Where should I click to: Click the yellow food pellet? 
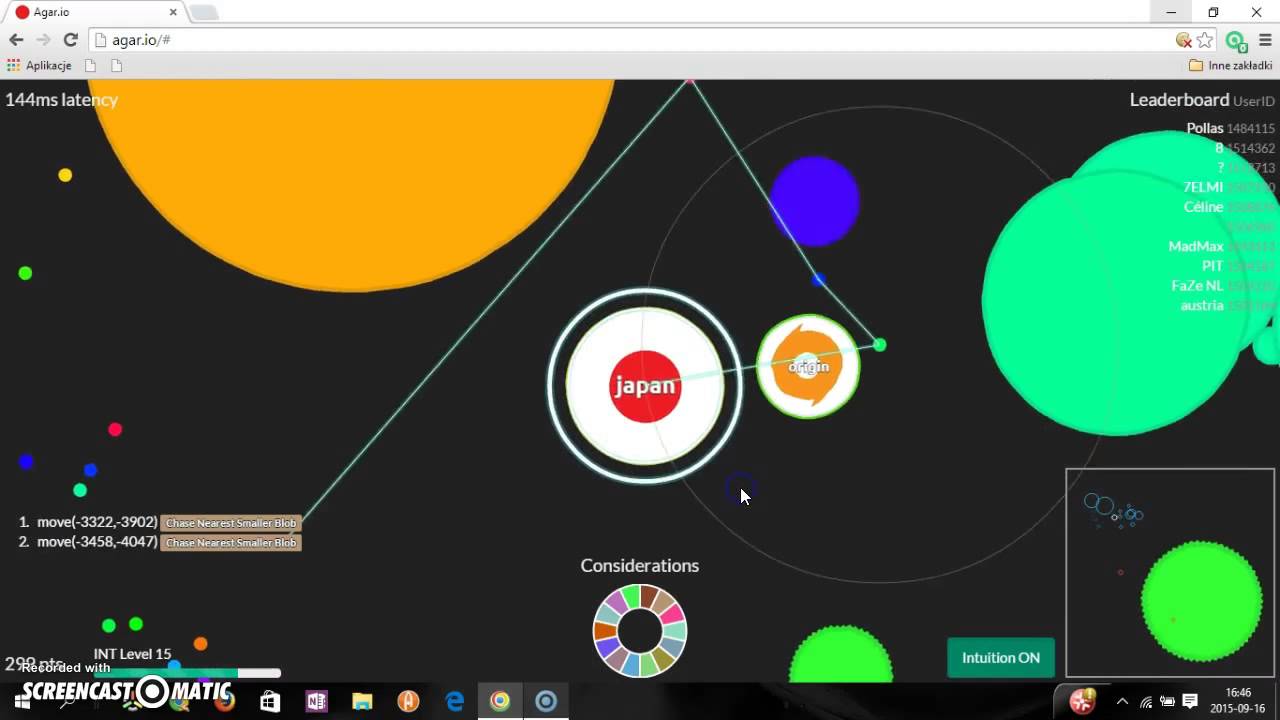(65, 175)
